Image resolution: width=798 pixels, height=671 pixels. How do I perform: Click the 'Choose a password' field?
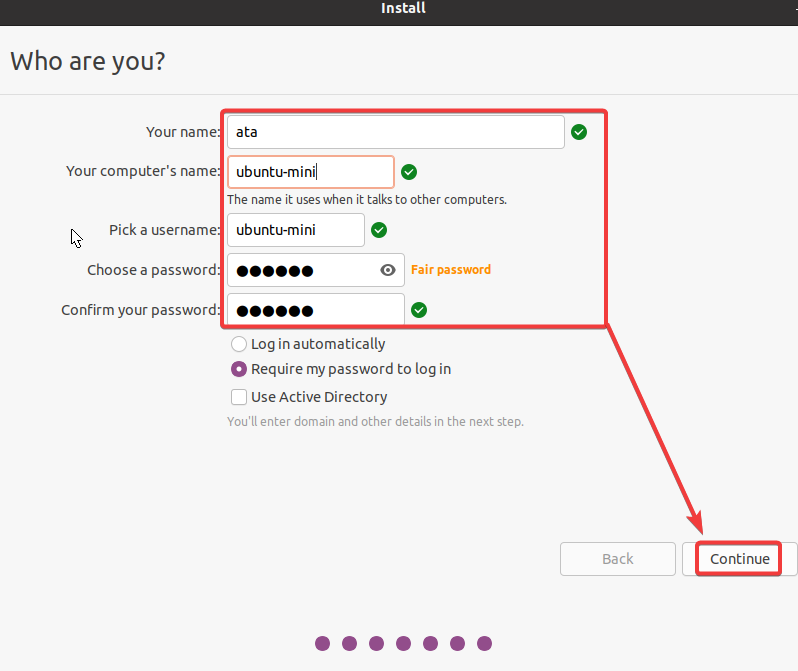[316, 270]
